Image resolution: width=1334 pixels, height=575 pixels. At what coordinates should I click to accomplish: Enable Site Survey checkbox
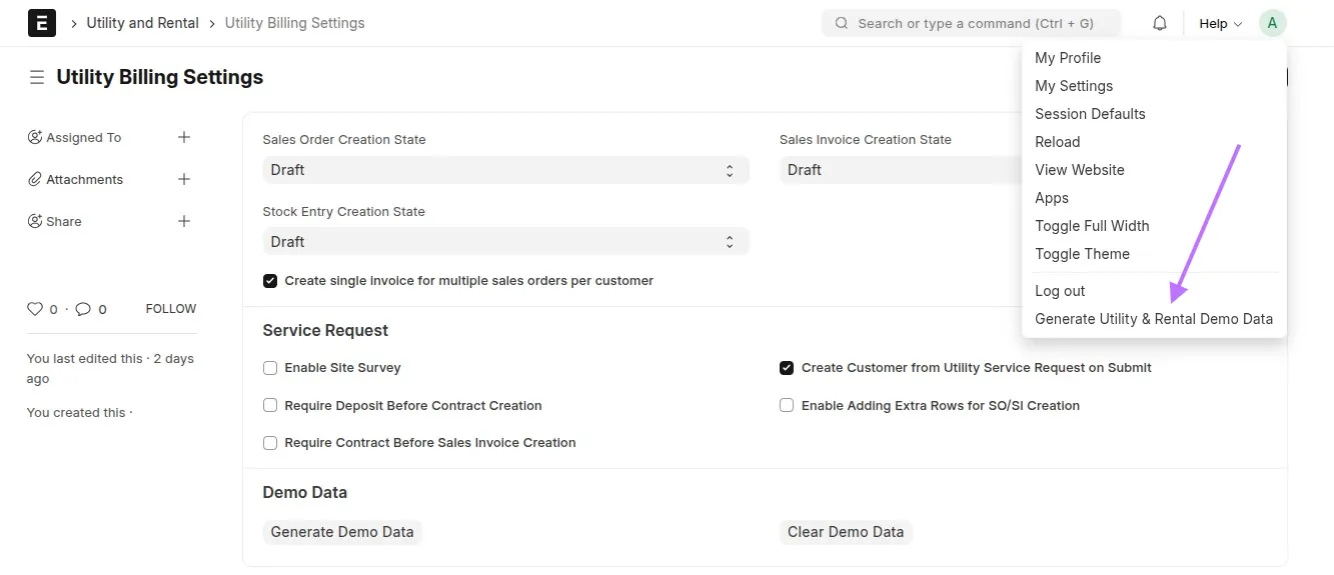coord(270,368)
